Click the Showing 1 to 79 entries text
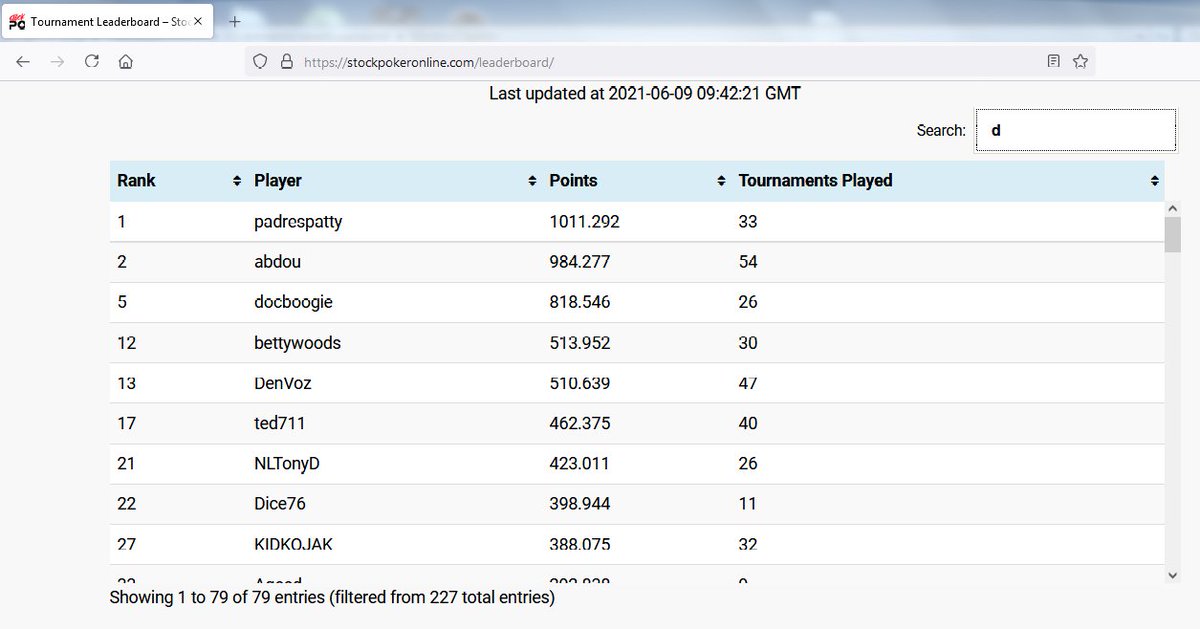The width and height of the screenshot is (1200, 629). [x=332, y=598]
